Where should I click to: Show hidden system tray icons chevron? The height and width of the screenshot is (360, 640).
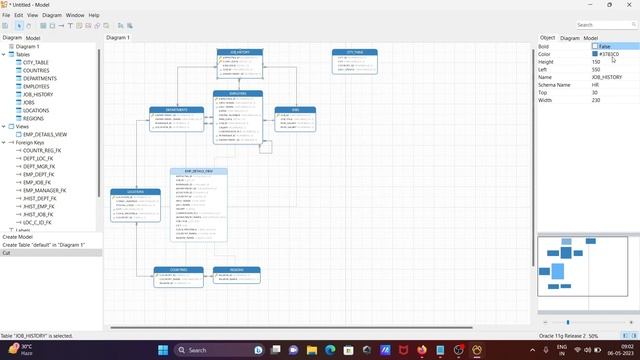[532, 350]
